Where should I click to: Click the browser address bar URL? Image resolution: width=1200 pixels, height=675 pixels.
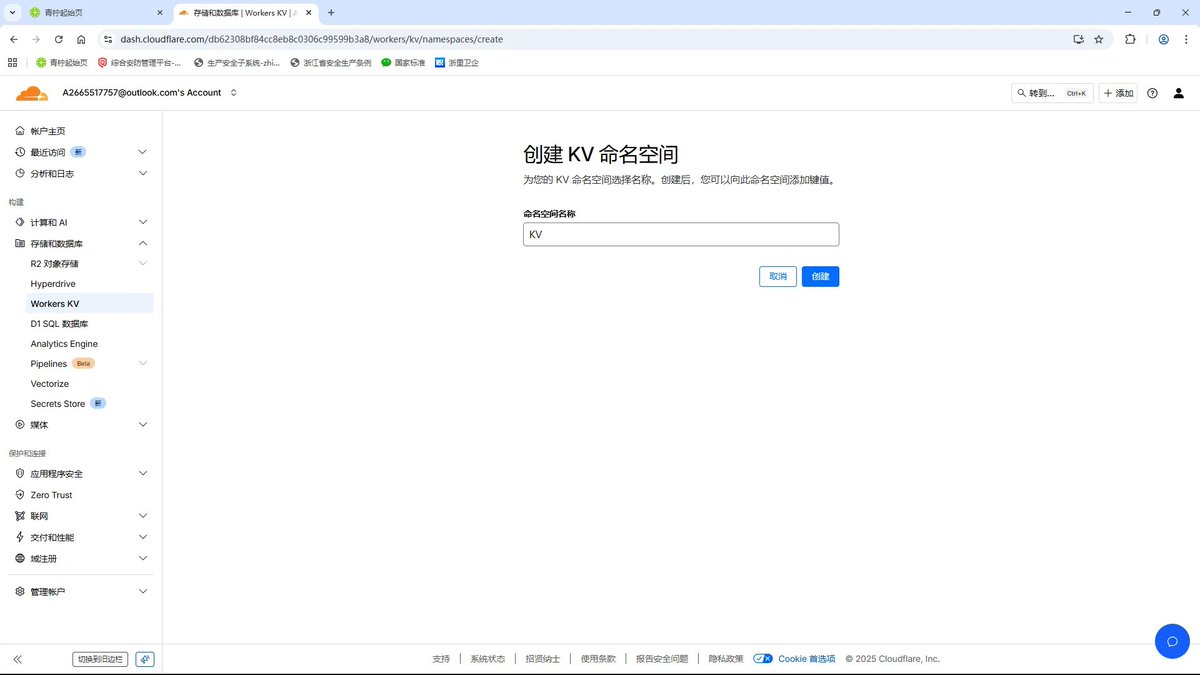pos(311,39)
